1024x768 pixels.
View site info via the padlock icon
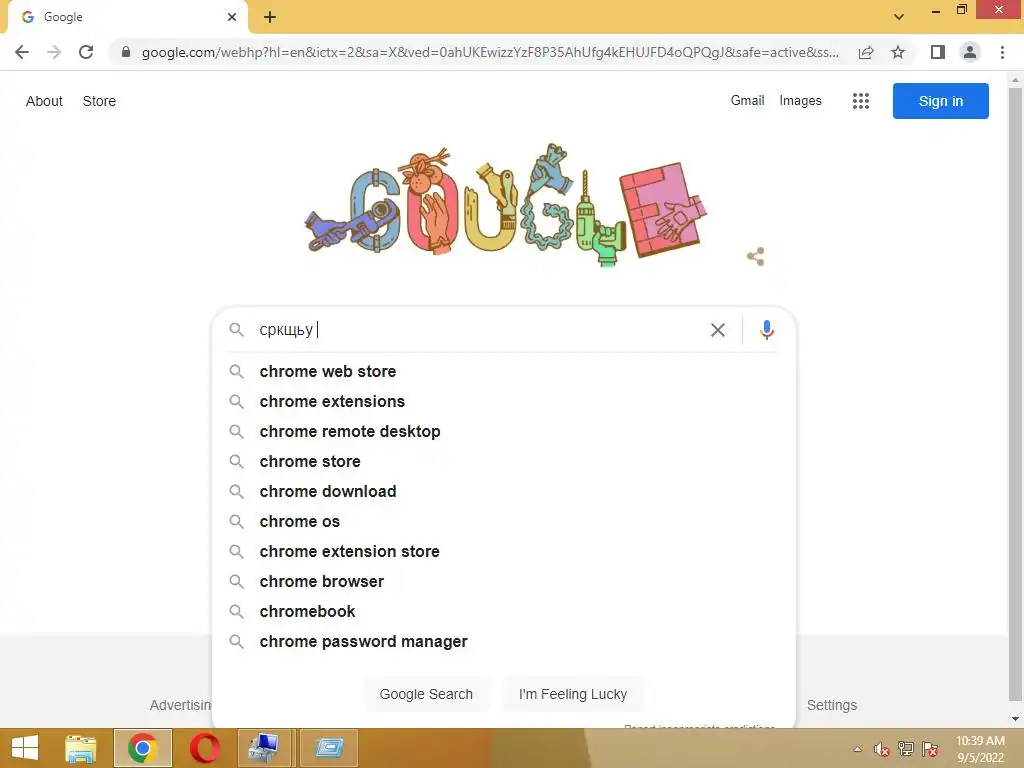click(126, 52)
